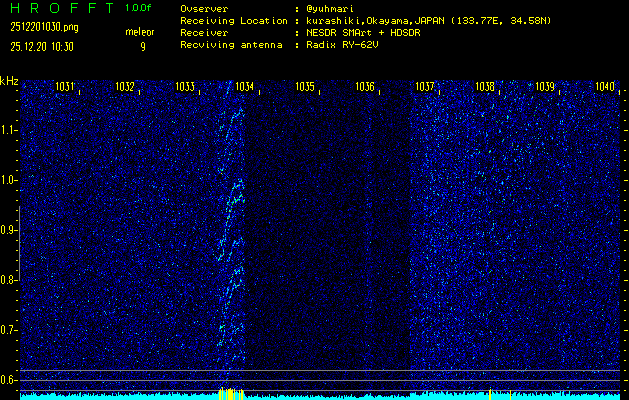Select the NESDR SMArt + HDSDR value

pyautogui.click(x=363, y=33)
